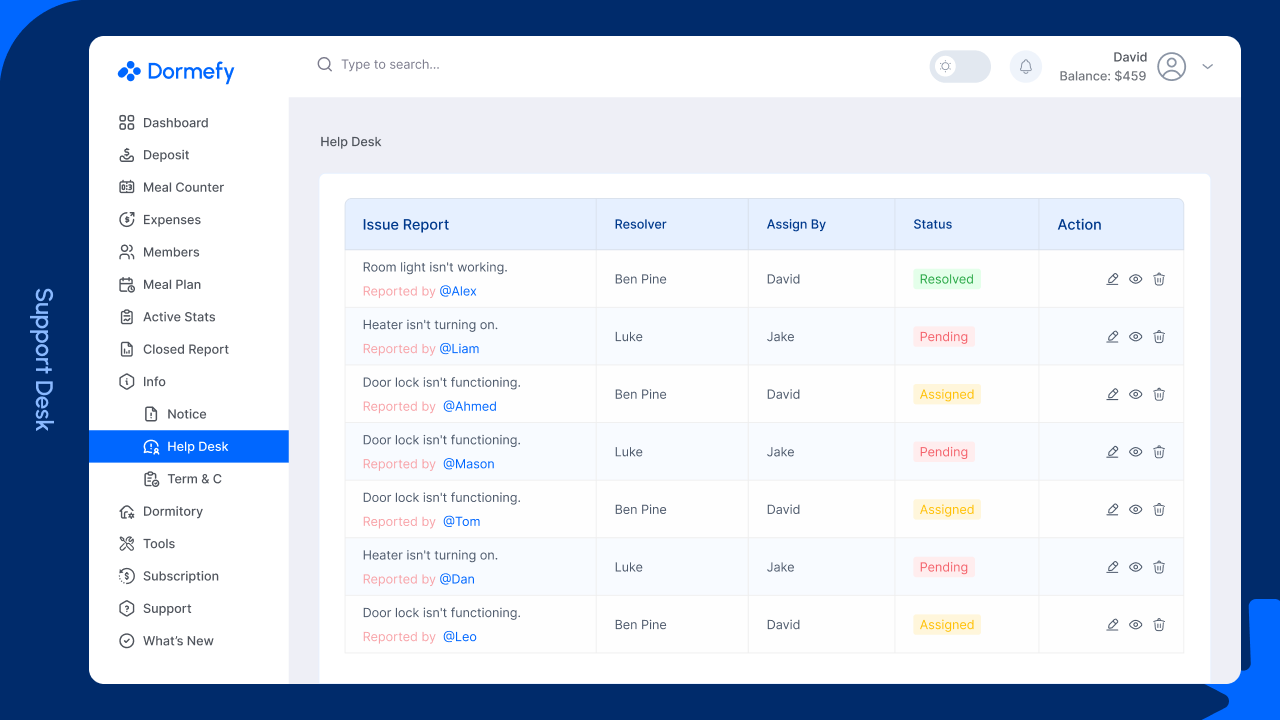Focus the Type to search field
The height and width of the screenshot is (720, 1280).
(390, 64)
